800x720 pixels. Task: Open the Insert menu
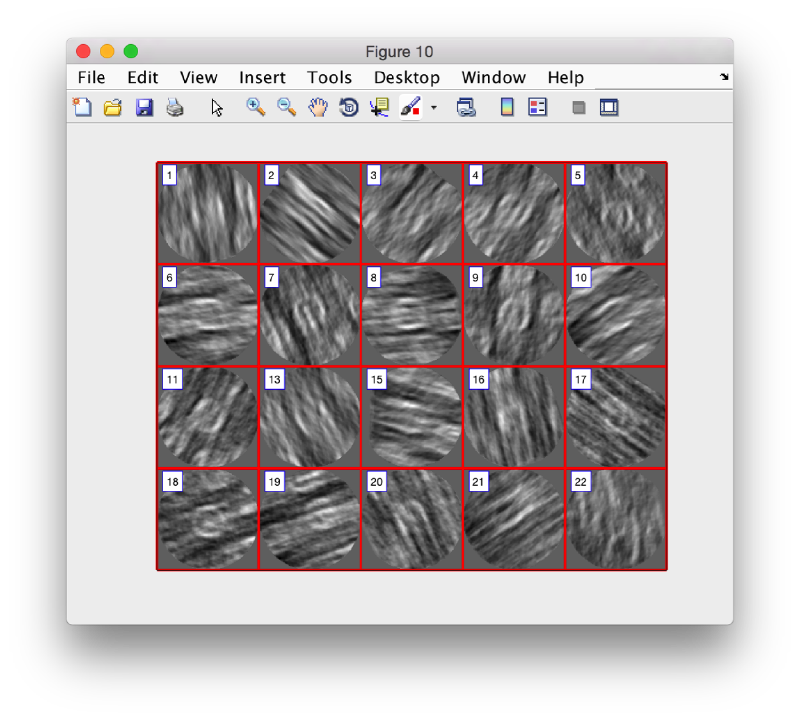click(x=262, y=77)
